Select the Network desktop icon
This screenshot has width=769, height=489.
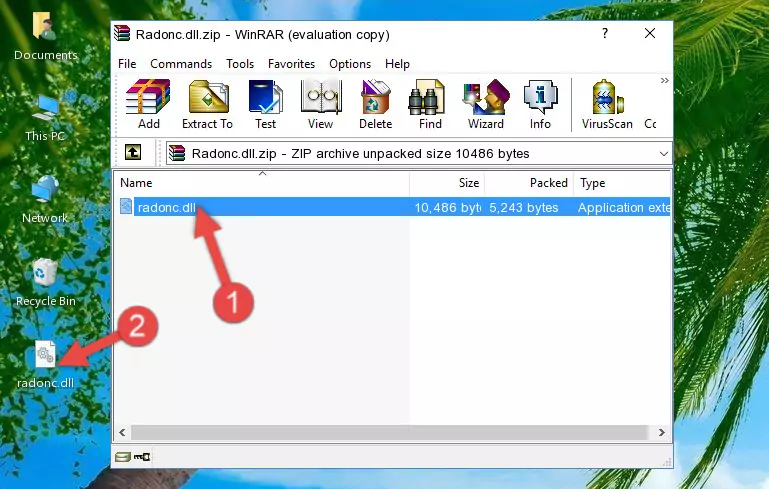tap(45, 200)
